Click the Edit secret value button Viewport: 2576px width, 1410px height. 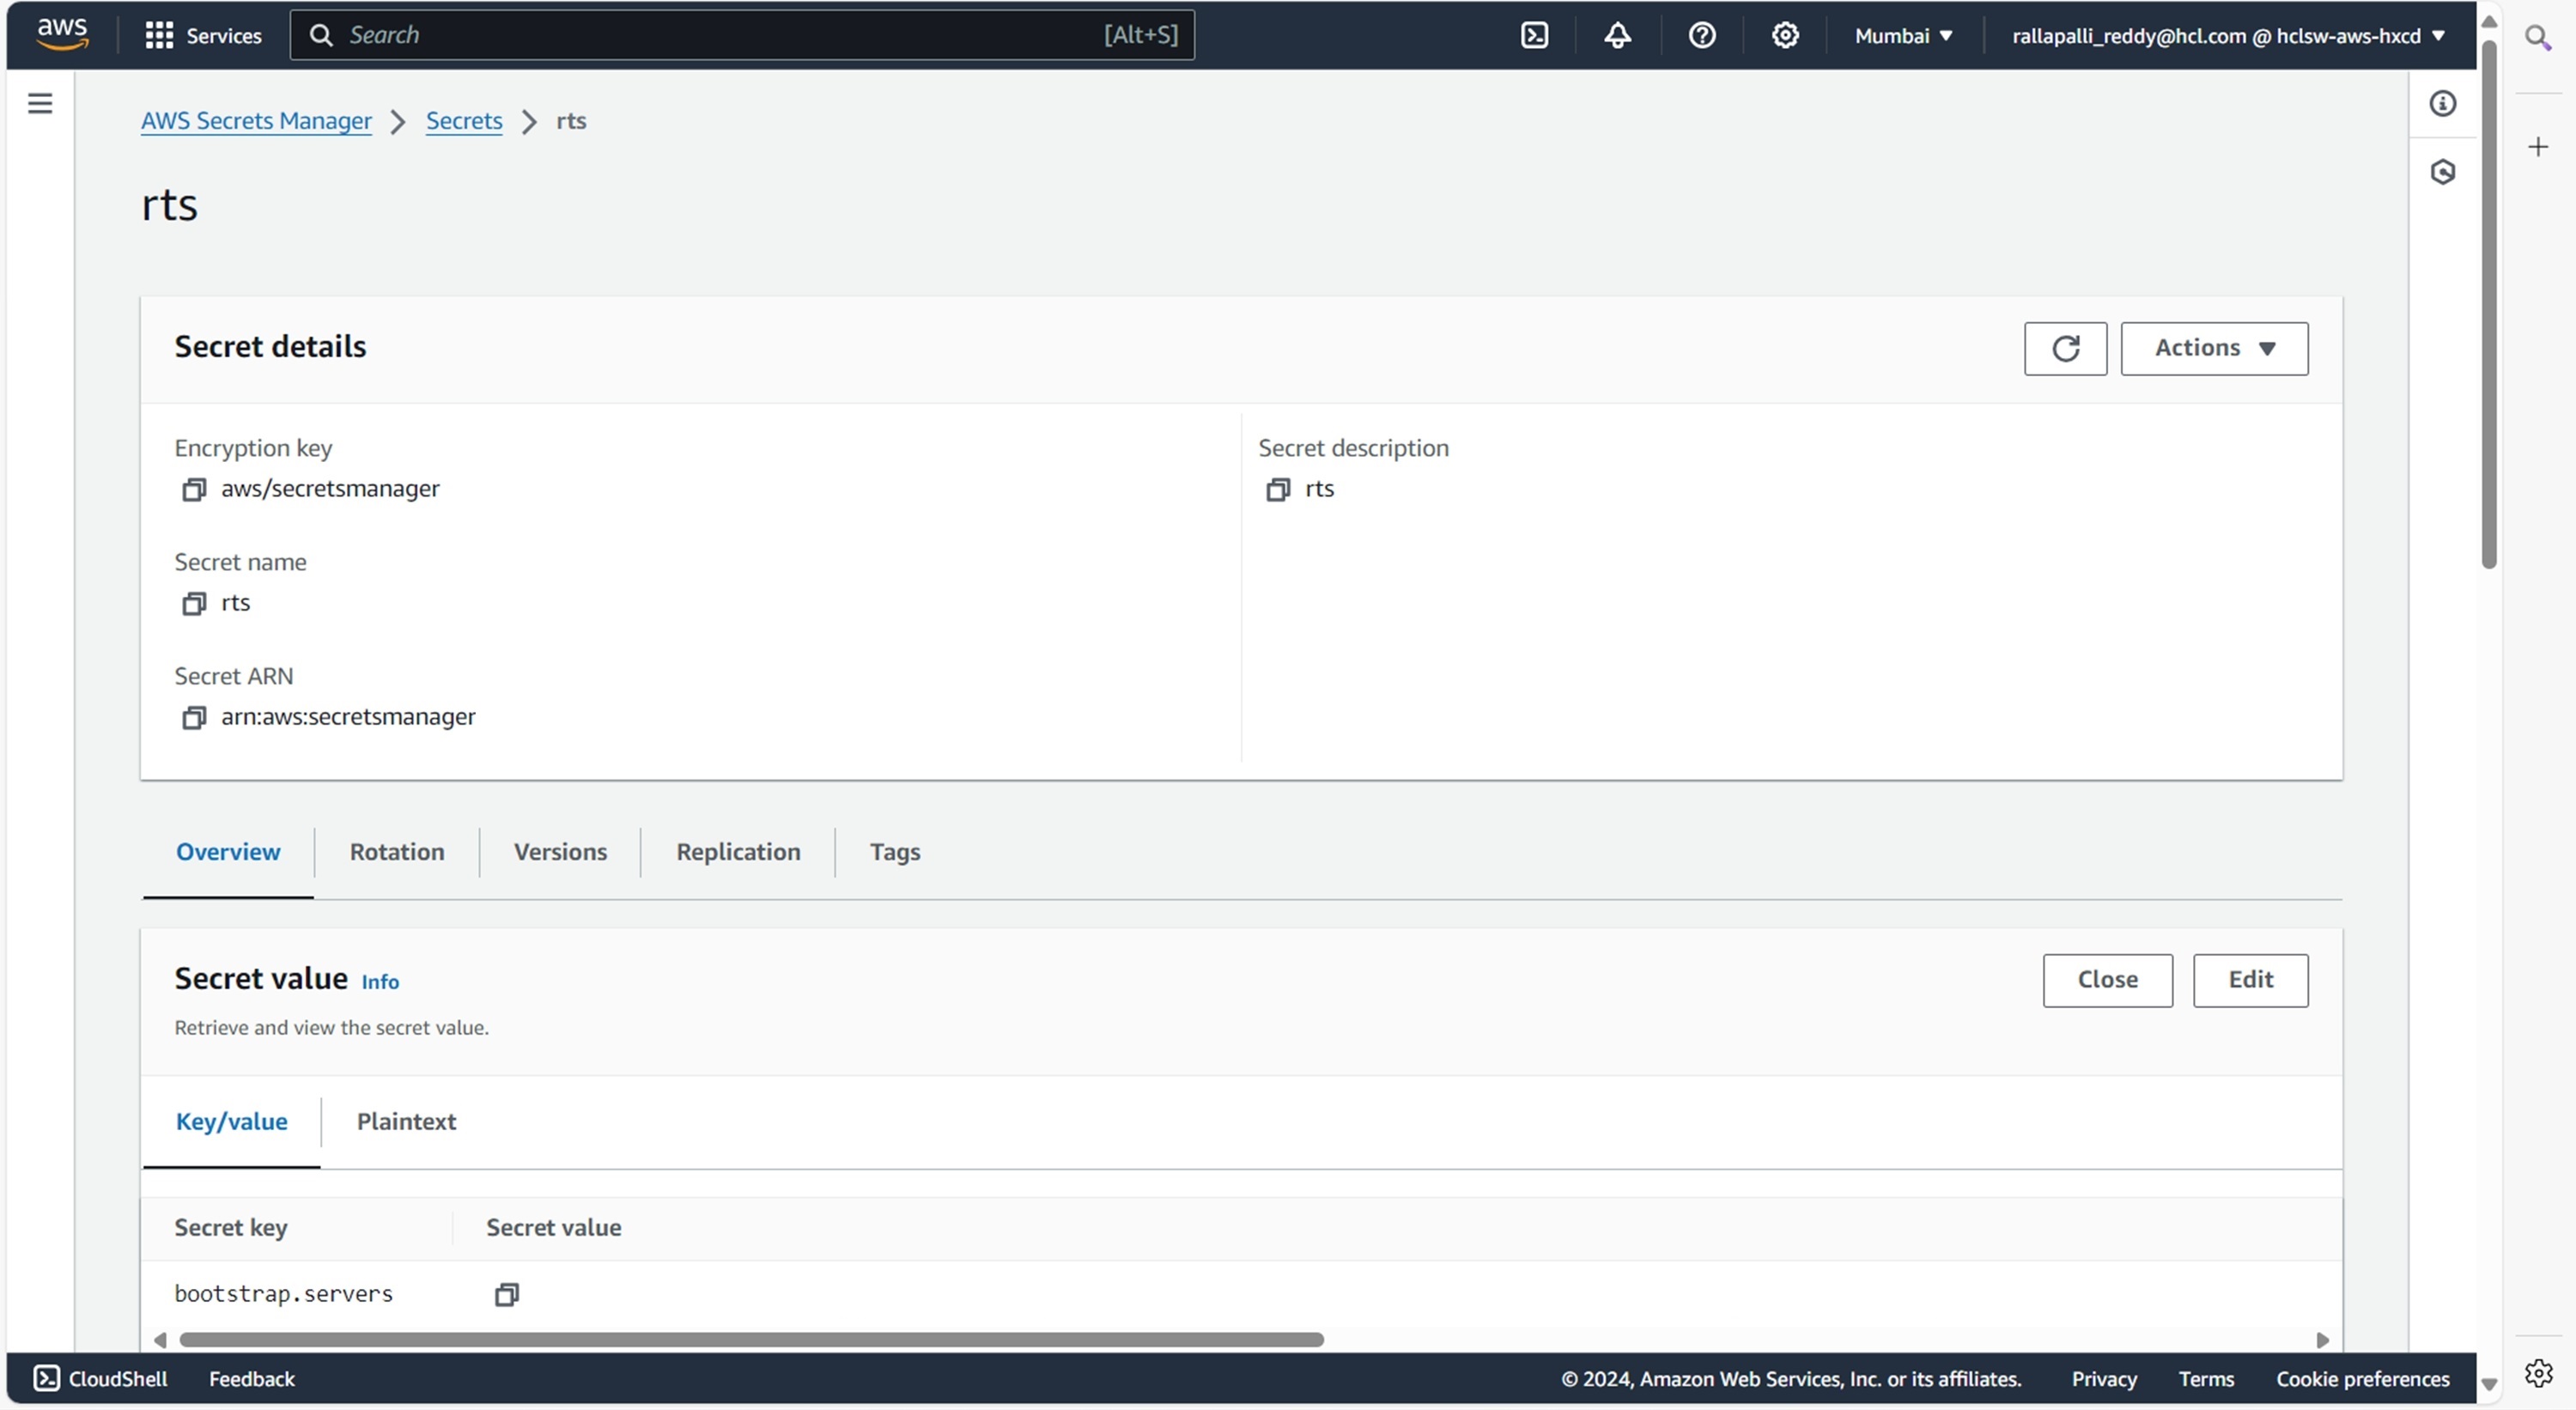click(x=2250, y=980)
